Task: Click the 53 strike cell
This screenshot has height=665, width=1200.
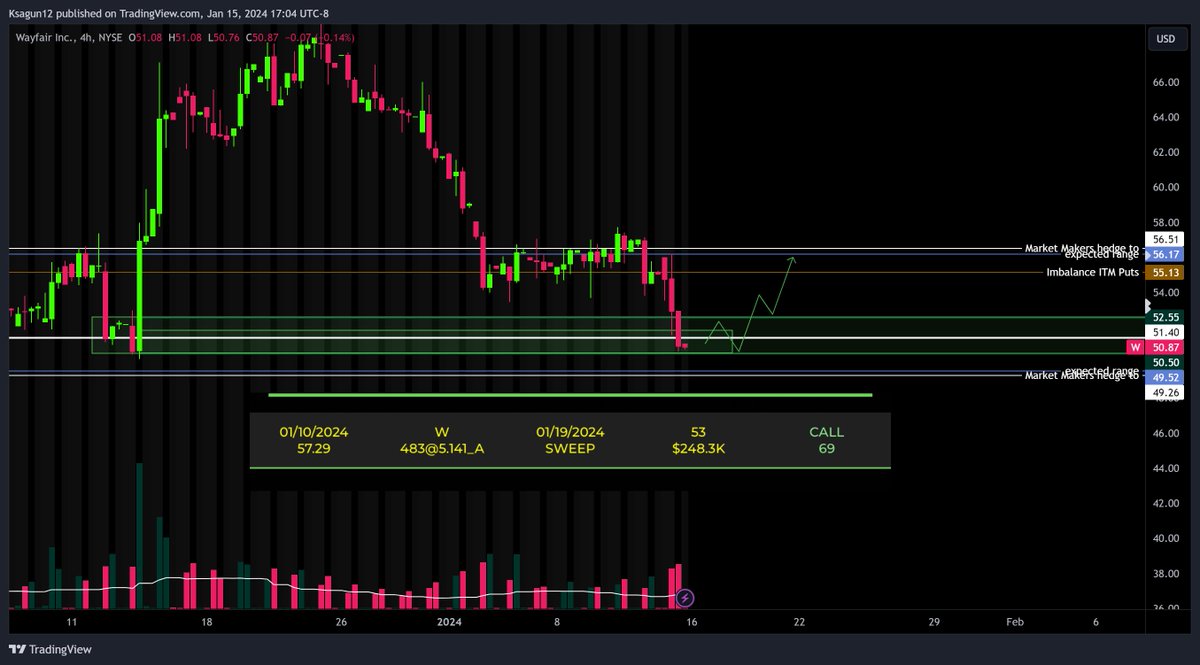Action: 698,432
